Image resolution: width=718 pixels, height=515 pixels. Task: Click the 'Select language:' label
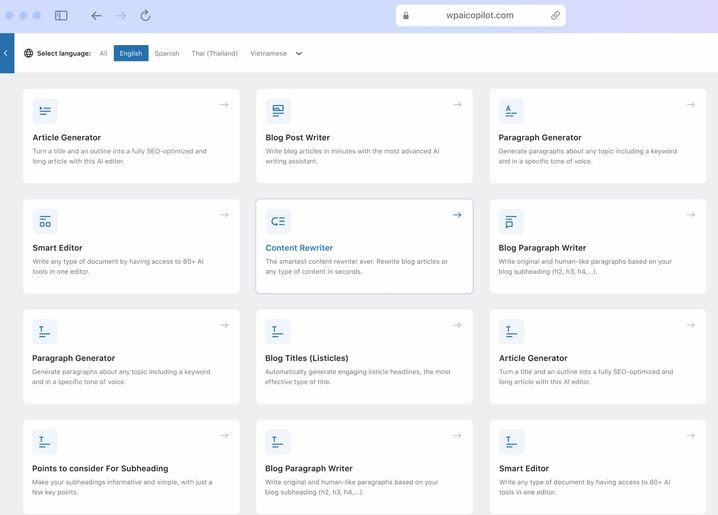tap(64, 53)
